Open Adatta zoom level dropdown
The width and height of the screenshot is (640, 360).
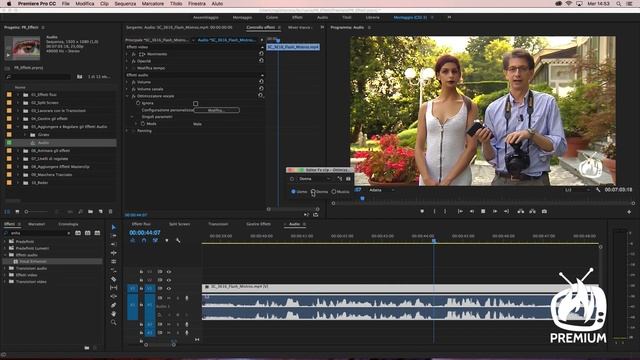point(381,190)
